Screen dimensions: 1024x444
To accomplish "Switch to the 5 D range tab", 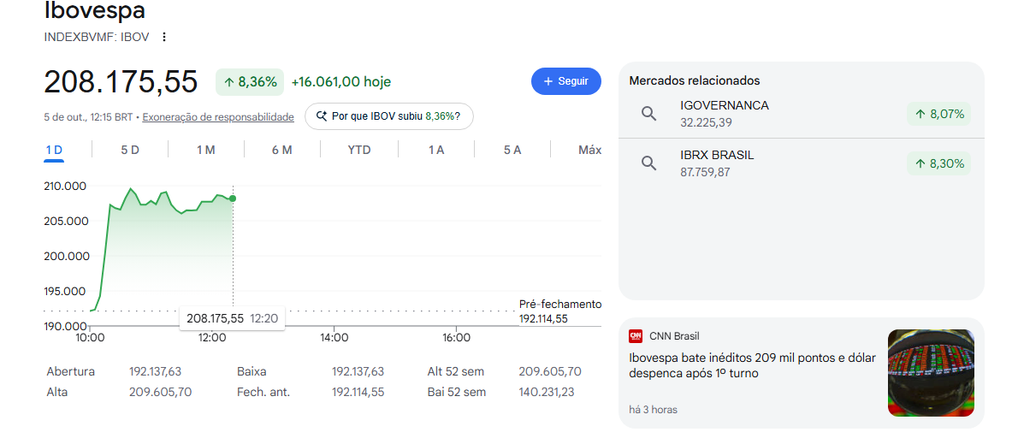I will 130,150.
